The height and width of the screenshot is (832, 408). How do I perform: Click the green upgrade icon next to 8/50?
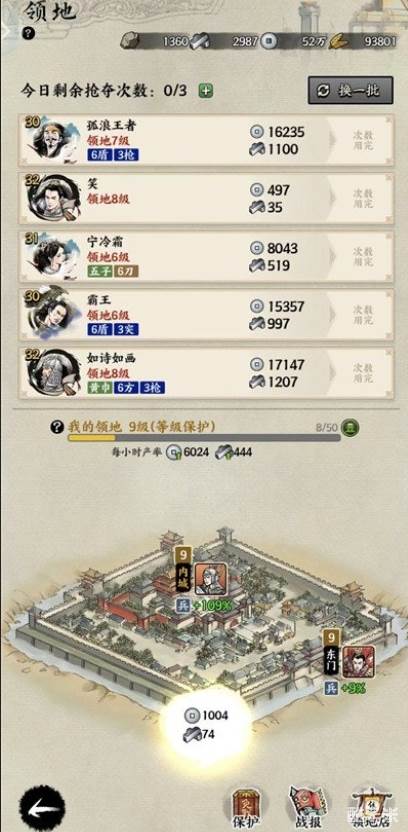click(350, 427)
